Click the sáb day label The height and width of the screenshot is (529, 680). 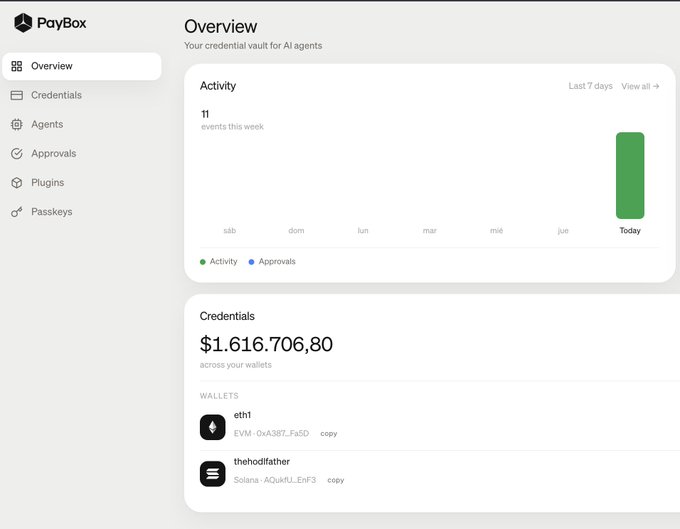tap(230, 231)
